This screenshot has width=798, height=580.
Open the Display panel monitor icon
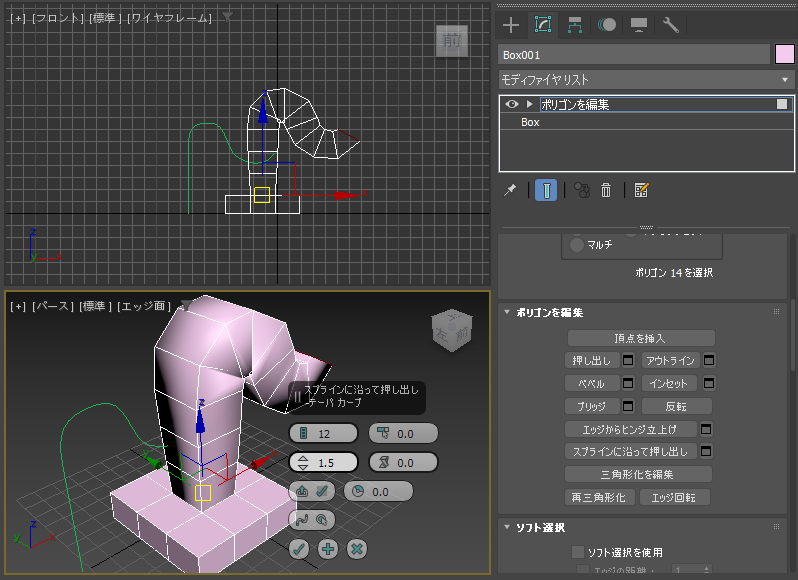point(639,25)
